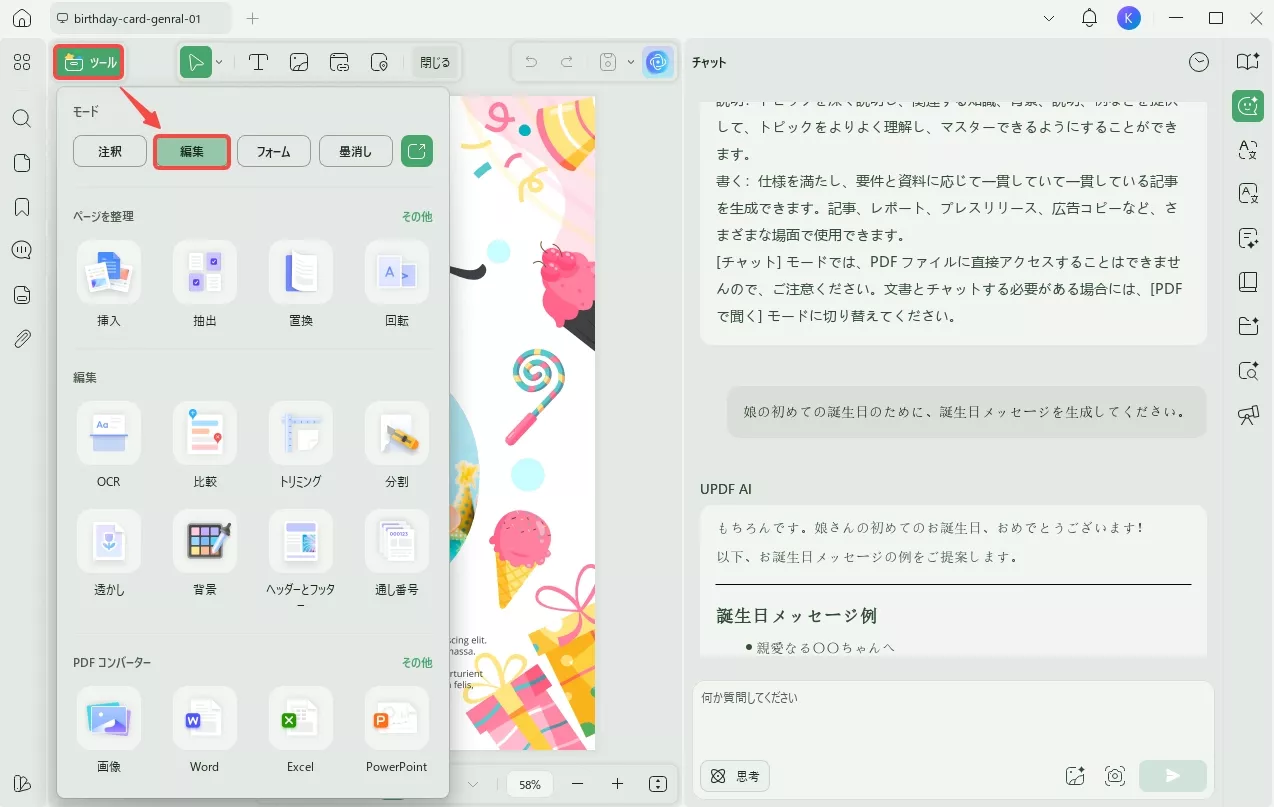
Task: Open the save options dropdown
Action: (x=630, y=61)
